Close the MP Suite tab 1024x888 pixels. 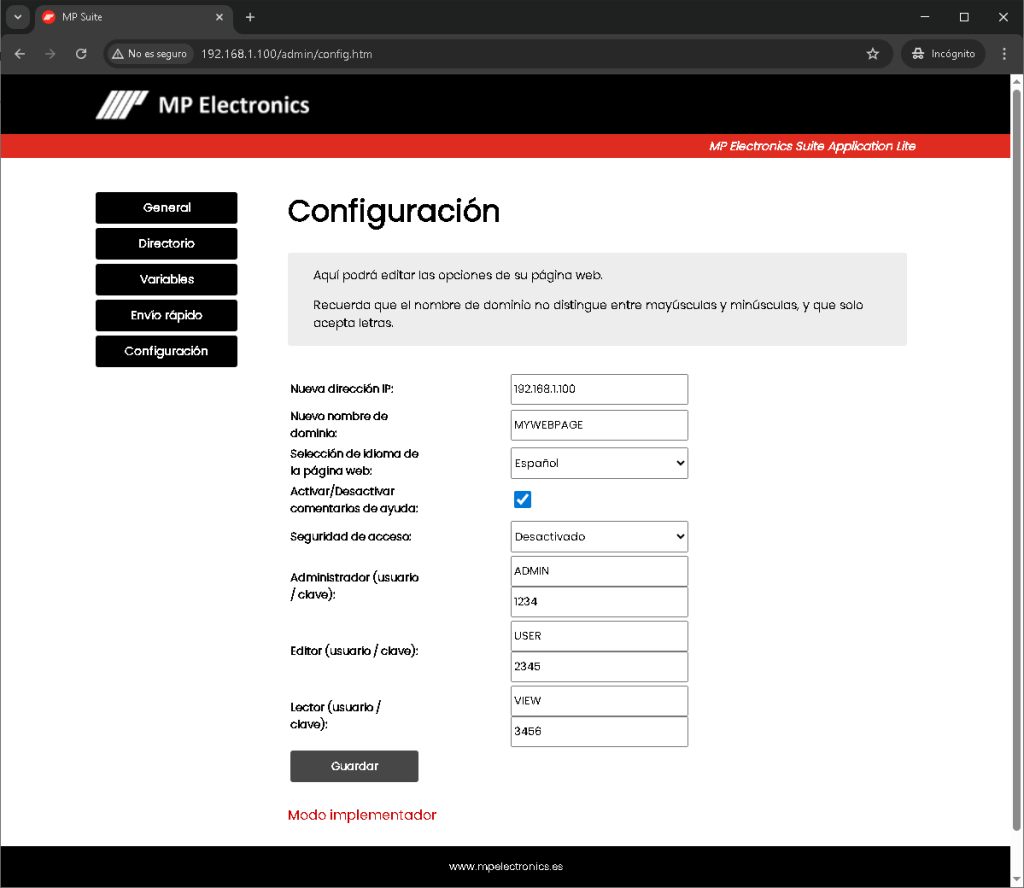coord(219,17)
